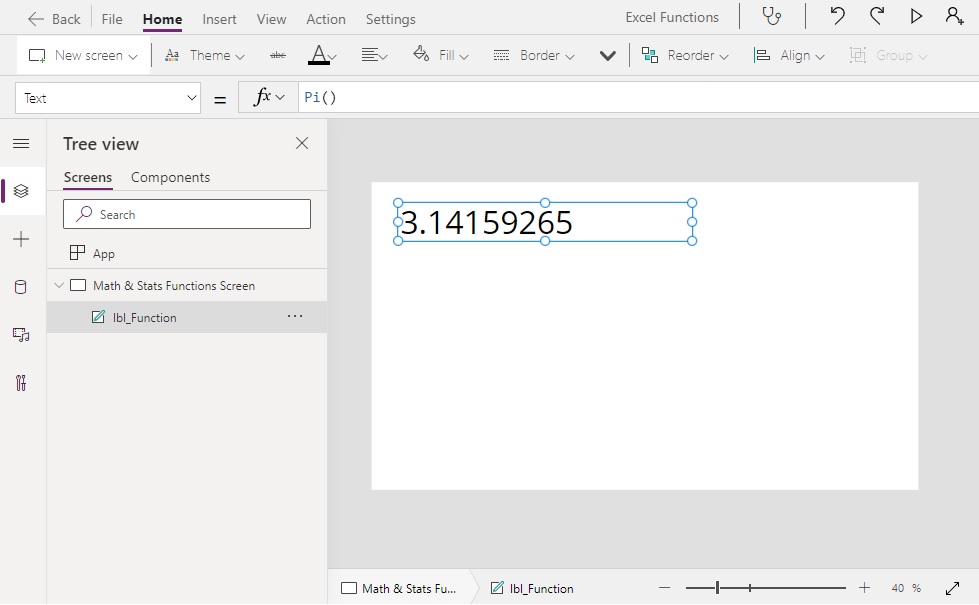Open the Media panel icon

click(21, 335)
